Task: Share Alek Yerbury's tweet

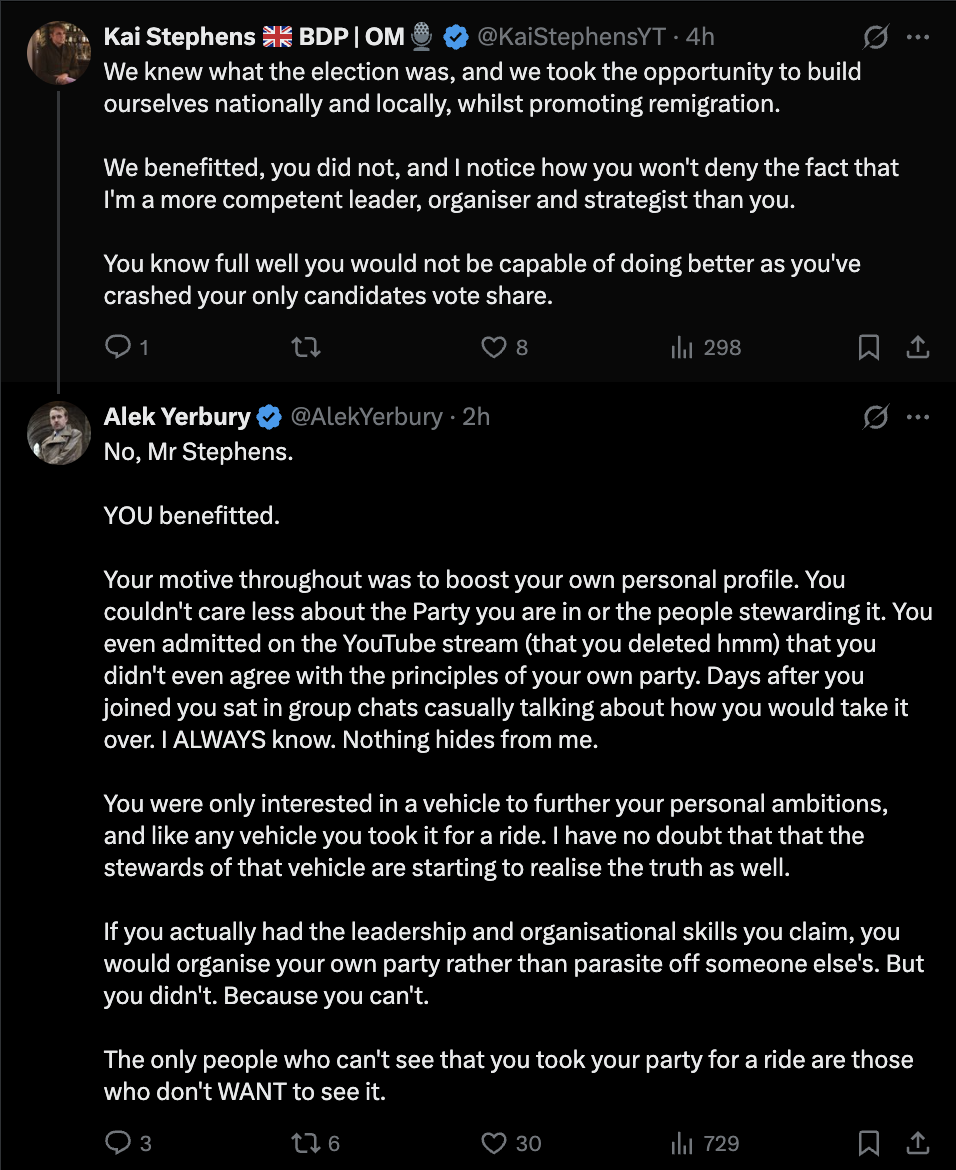Action: 917,1142
